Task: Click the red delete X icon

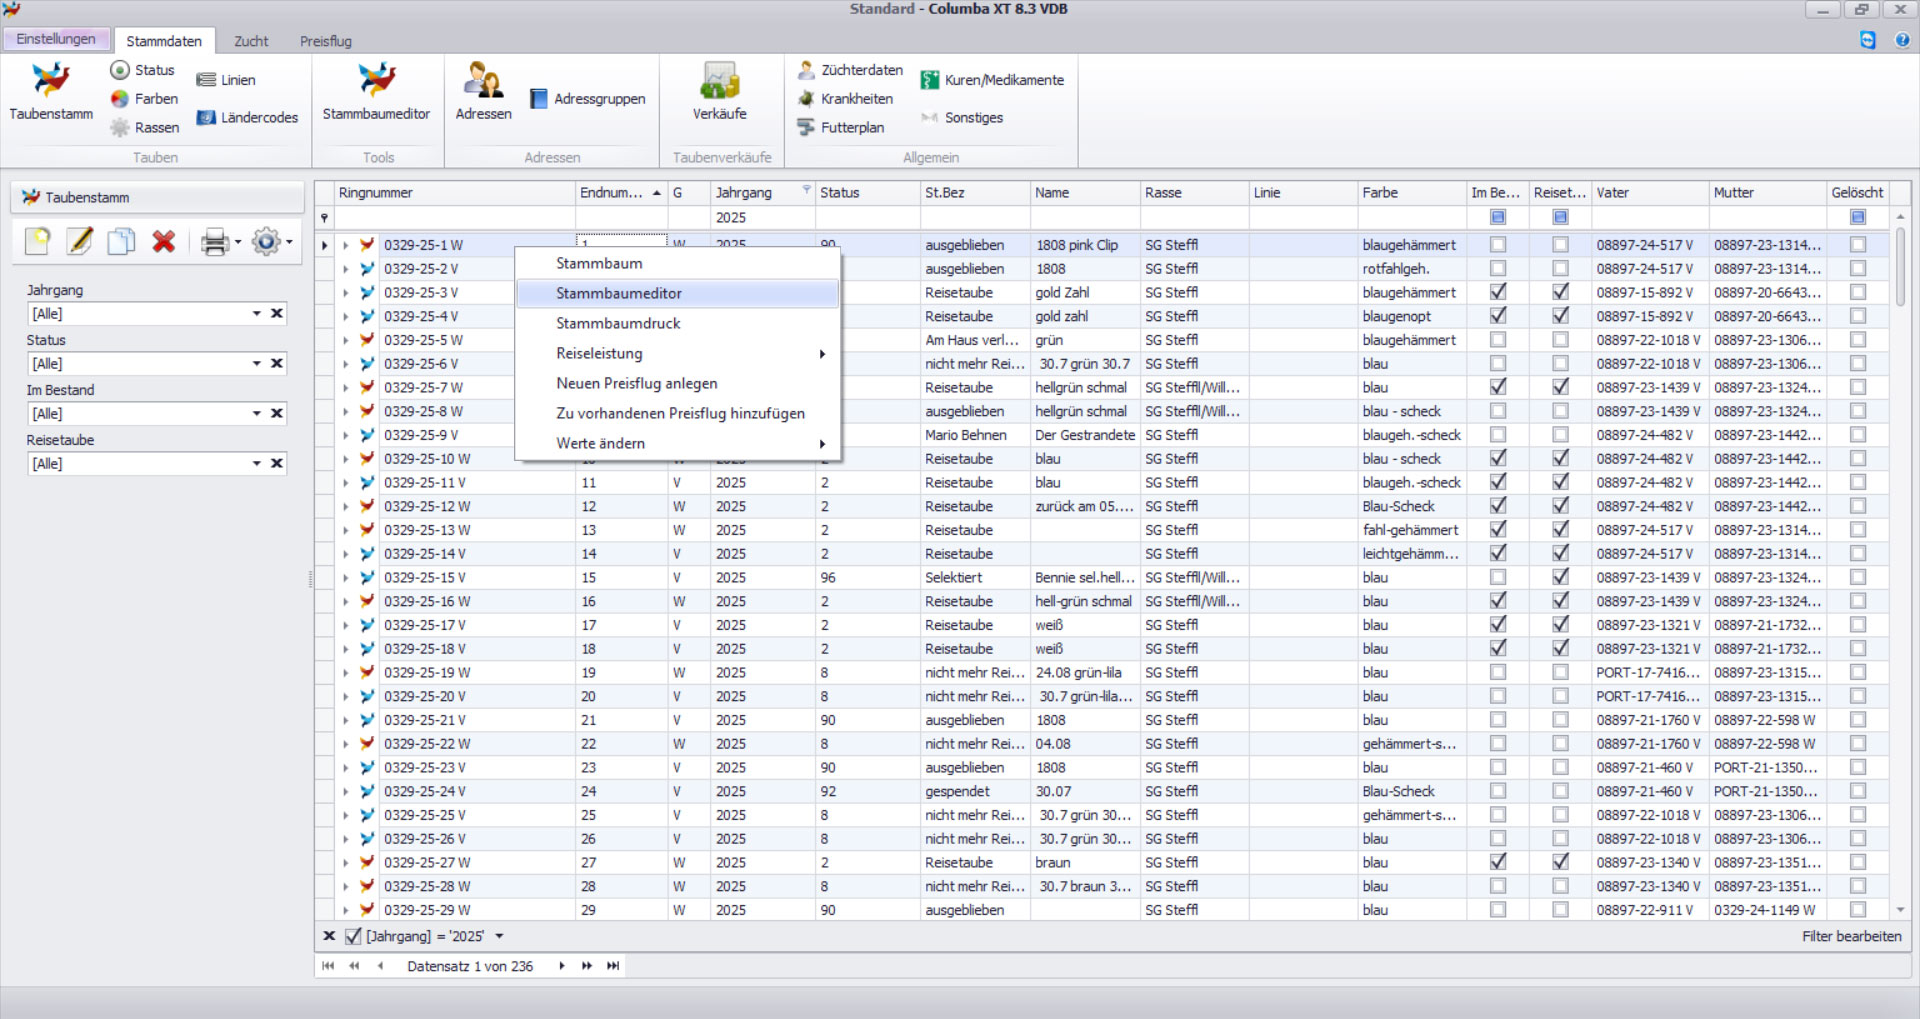Action: (x=164, y=242)
